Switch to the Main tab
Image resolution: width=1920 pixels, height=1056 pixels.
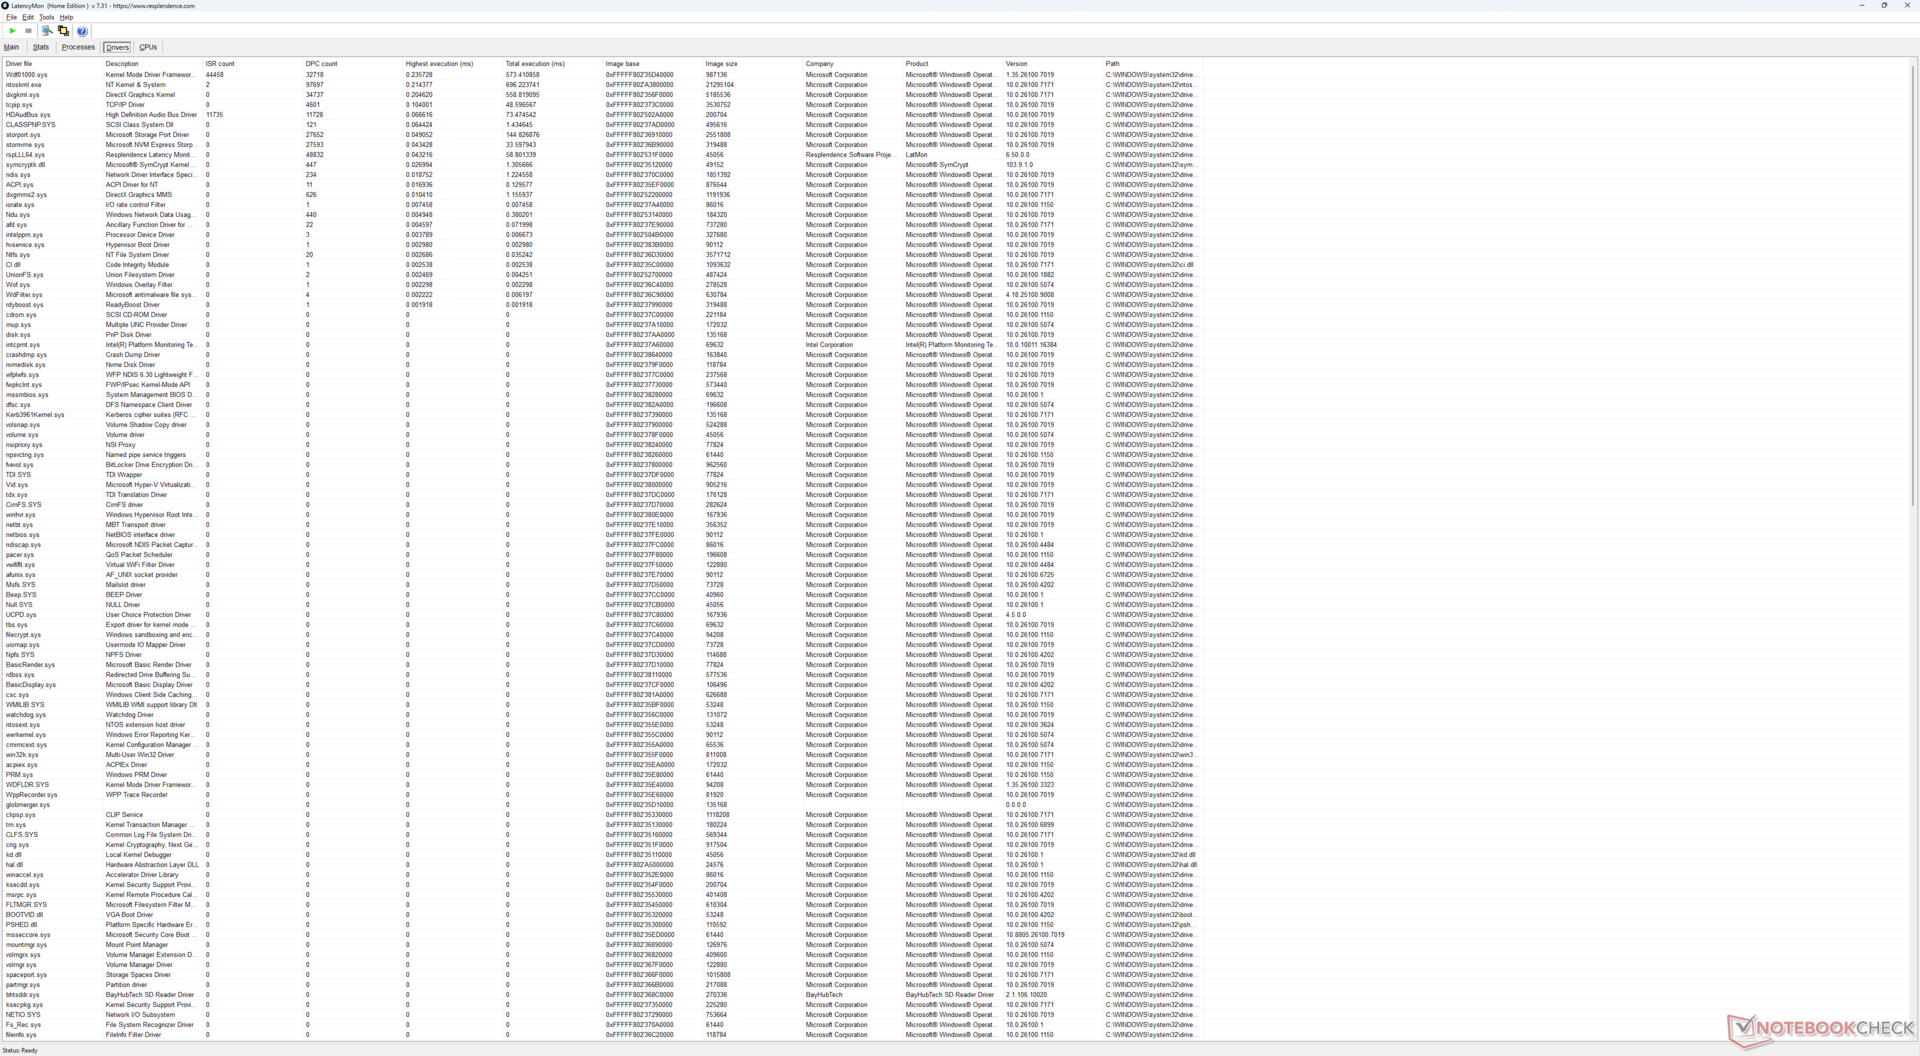[x=12, y=47]
